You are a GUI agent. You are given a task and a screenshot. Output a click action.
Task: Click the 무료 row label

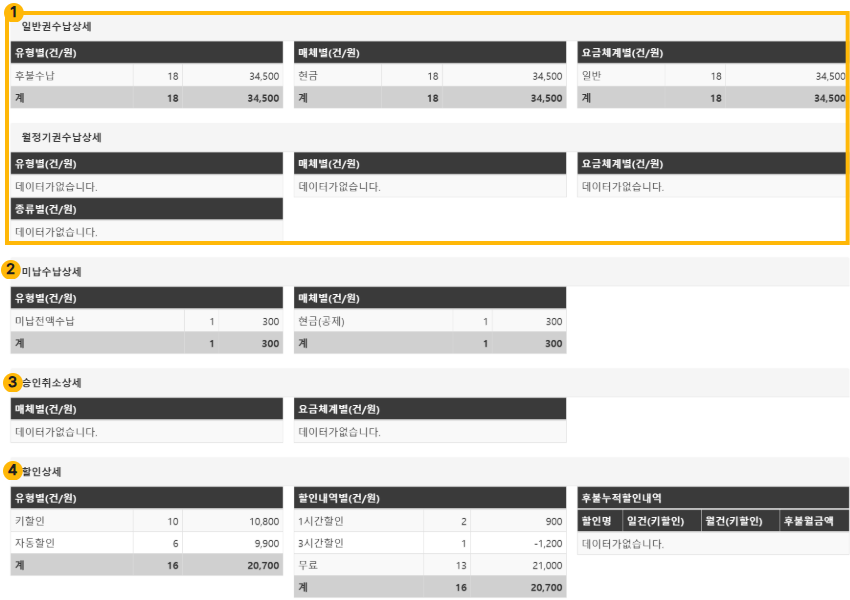click(x=308, y=565)
